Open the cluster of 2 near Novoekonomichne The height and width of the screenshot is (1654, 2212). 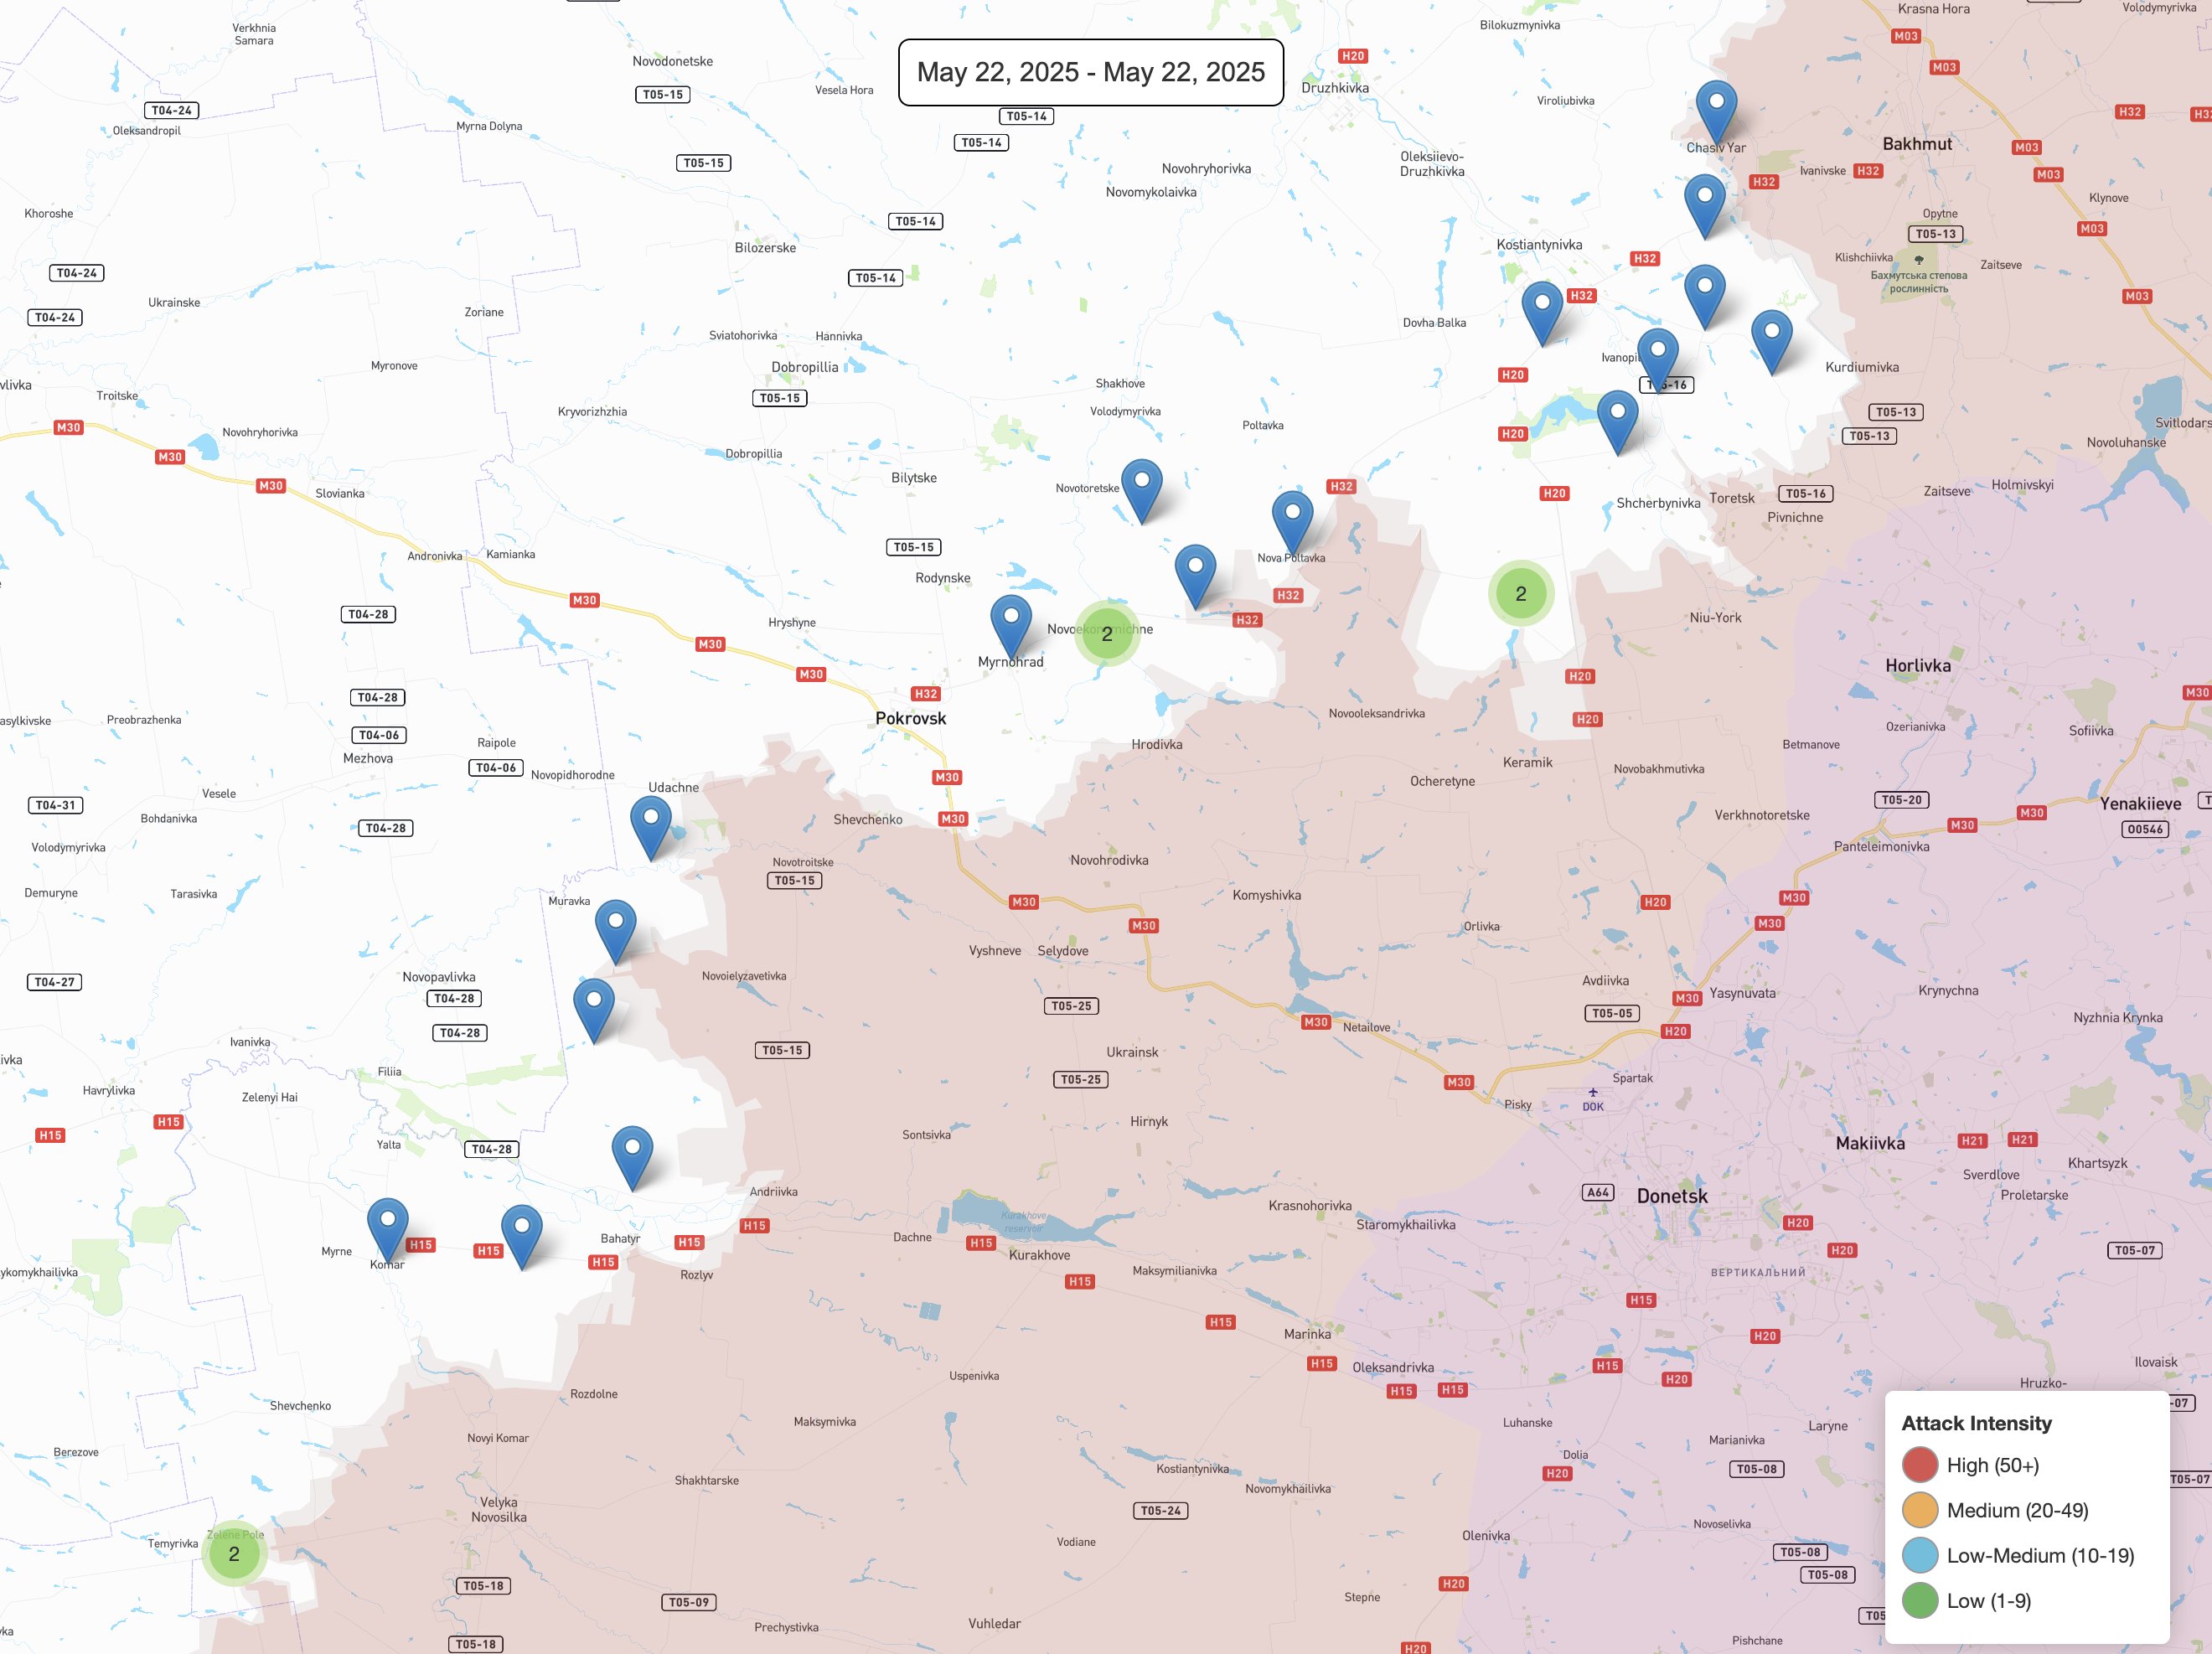1106,633
